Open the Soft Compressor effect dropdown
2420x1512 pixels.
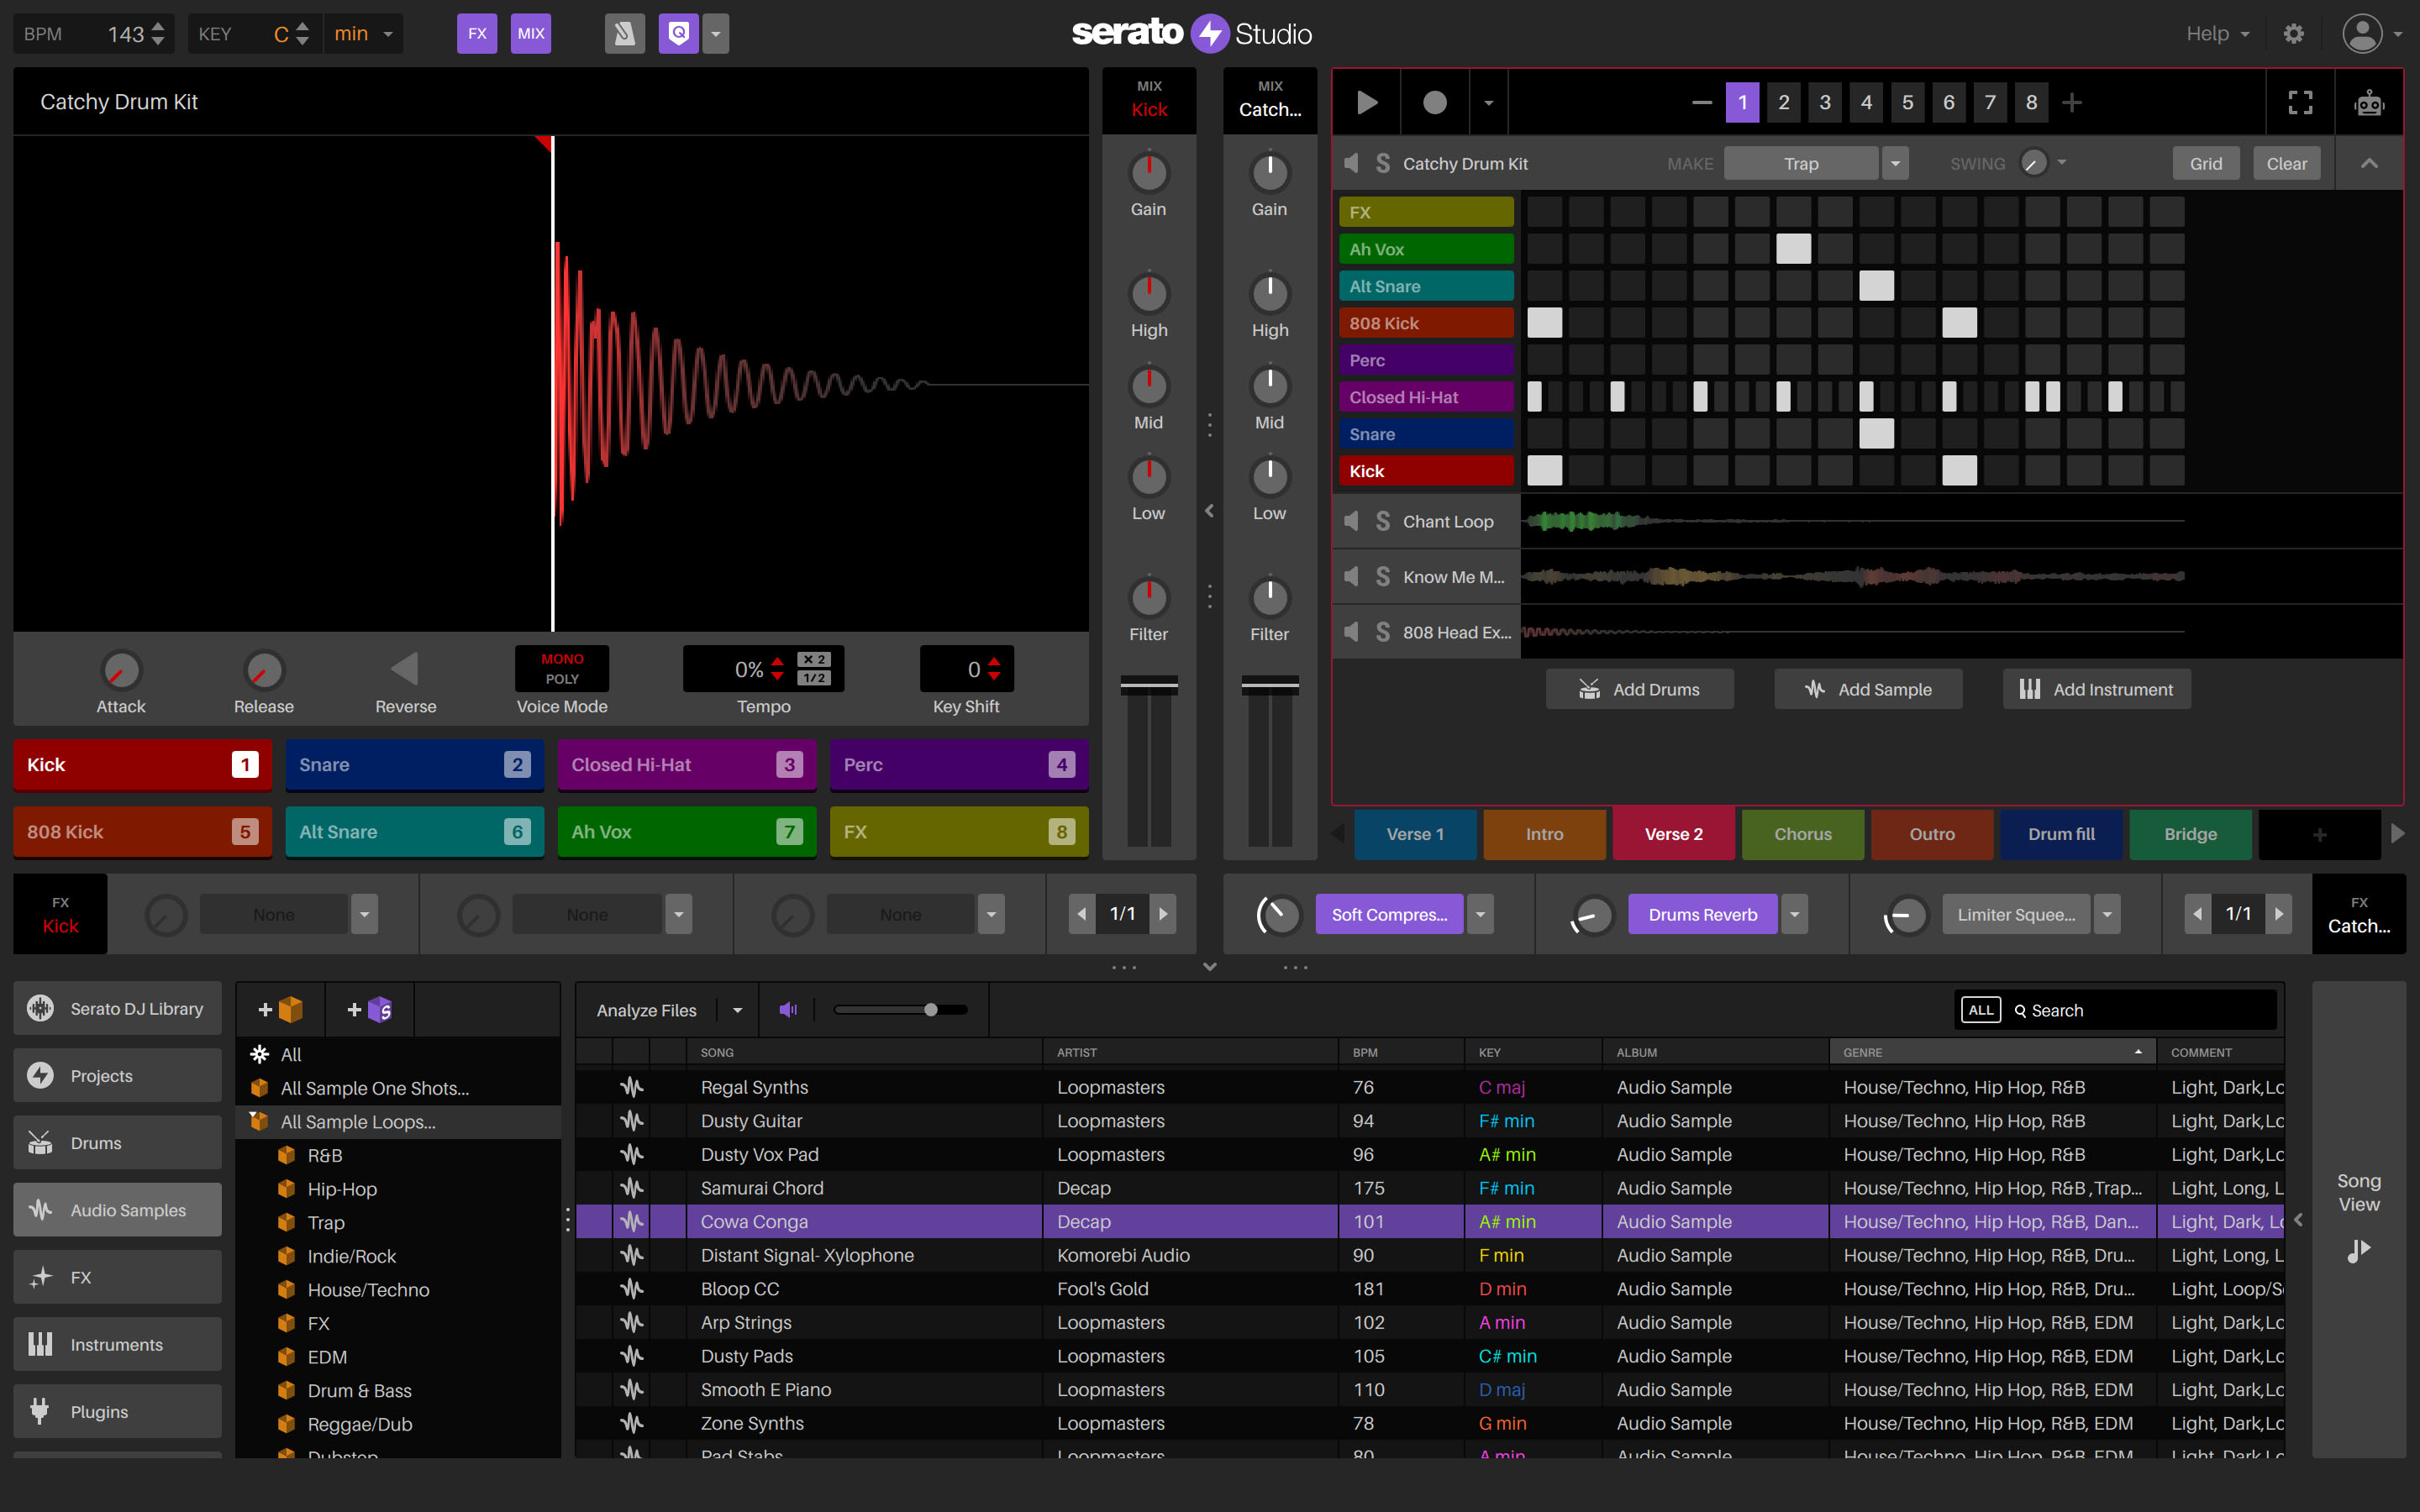(x=1480, y=914)
